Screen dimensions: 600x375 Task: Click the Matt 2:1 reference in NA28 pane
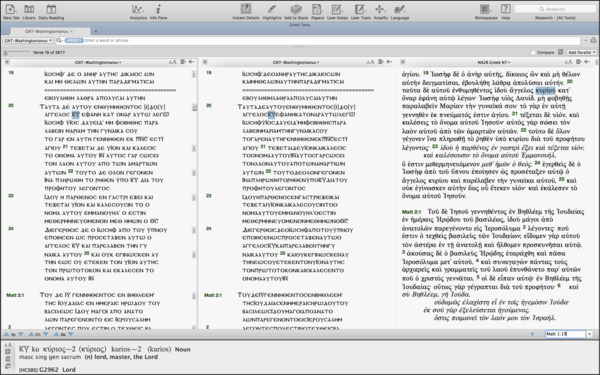point(411,212)
